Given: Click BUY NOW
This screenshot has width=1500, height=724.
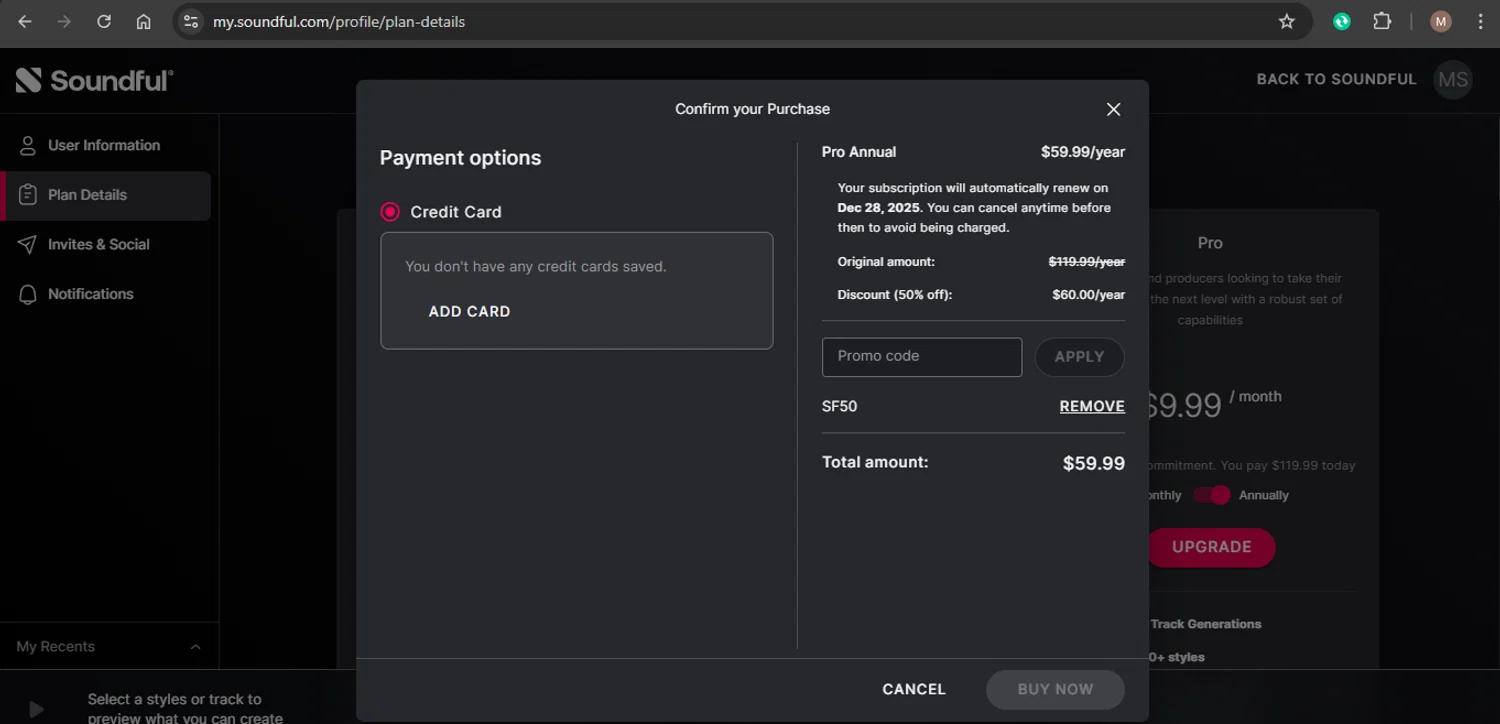Looking at the screenshot, I should click(1055, 689).
